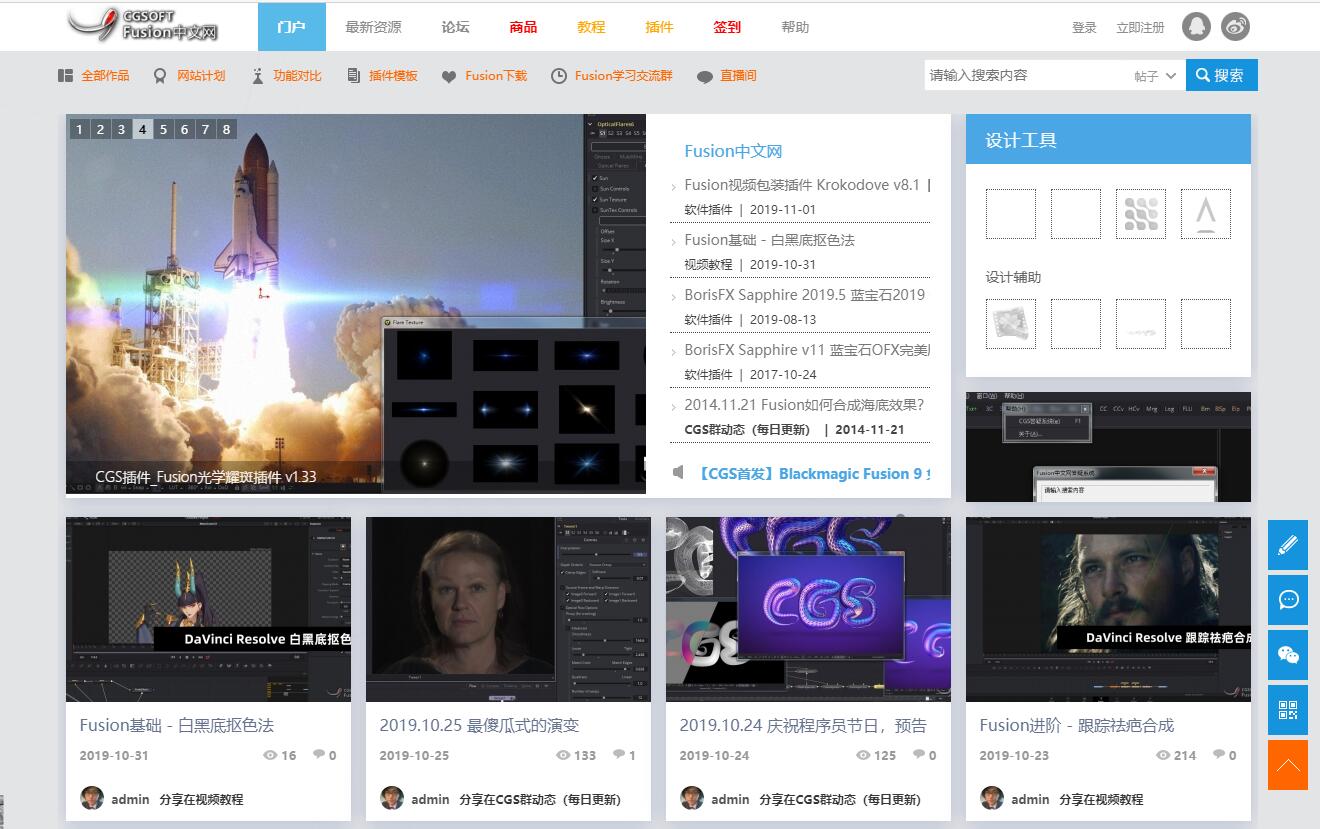Open 2019.10.24 庆祝程序员节日 title
The width and height of the screenshot is (1320, 829).
[803, 725]
